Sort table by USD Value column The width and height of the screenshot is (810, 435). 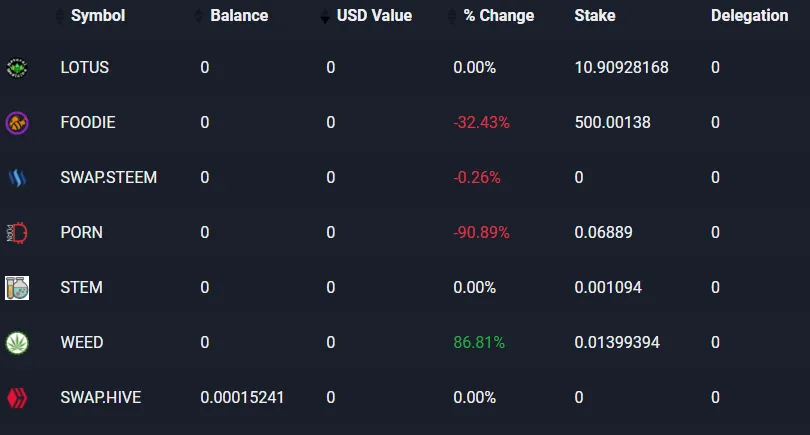tap(375, 15)
